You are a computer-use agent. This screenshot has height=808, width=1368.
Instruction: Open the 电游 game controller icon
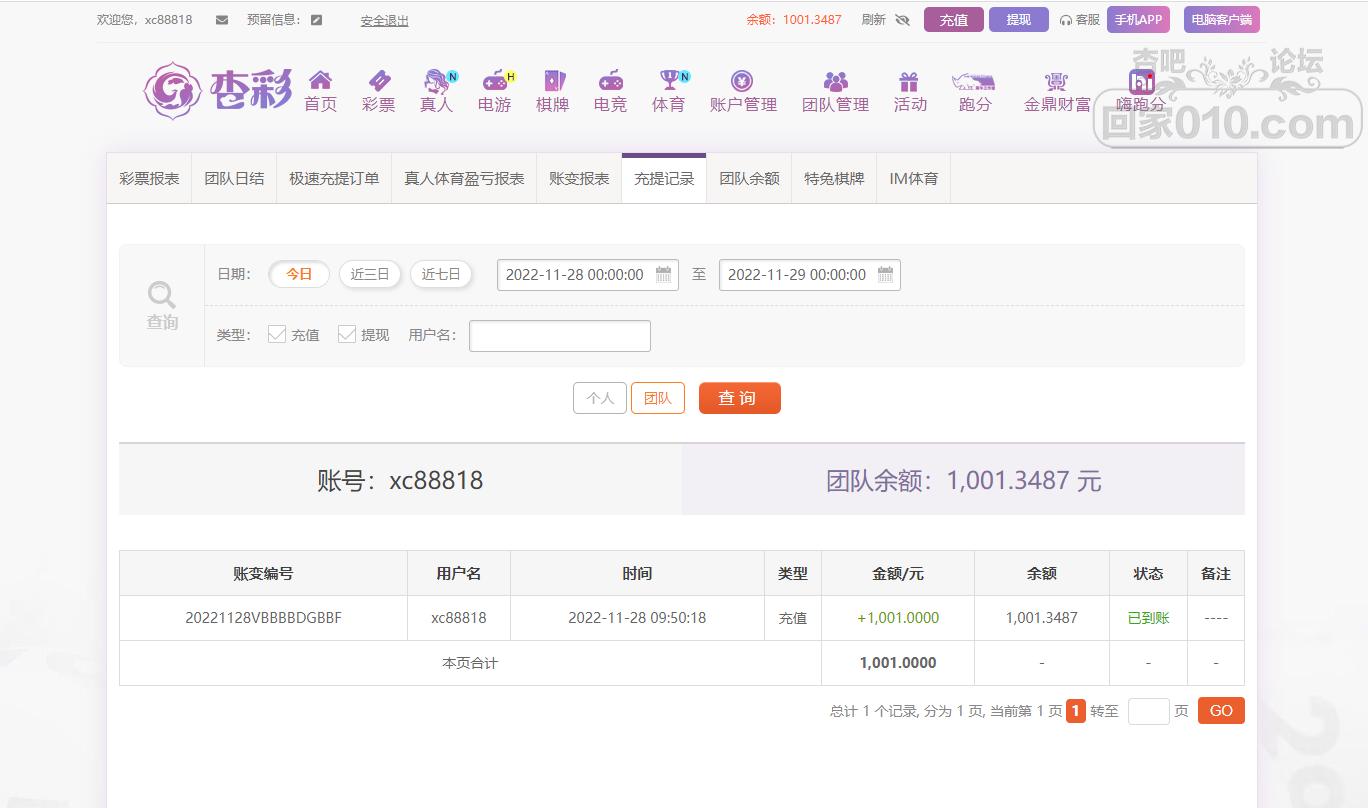[x=494, y=82]
